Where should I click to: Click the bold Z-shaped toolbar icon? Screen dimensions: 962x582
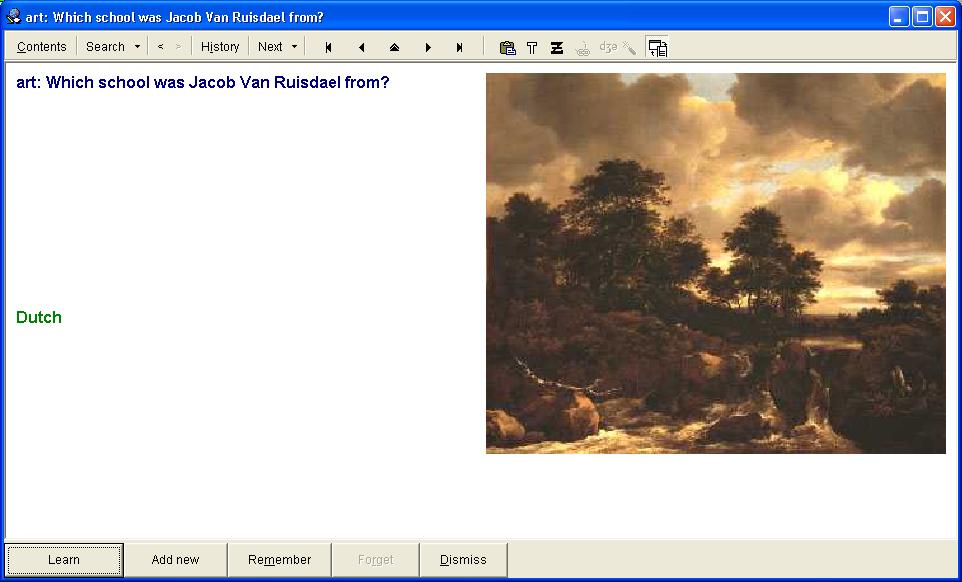pos(557,47)
